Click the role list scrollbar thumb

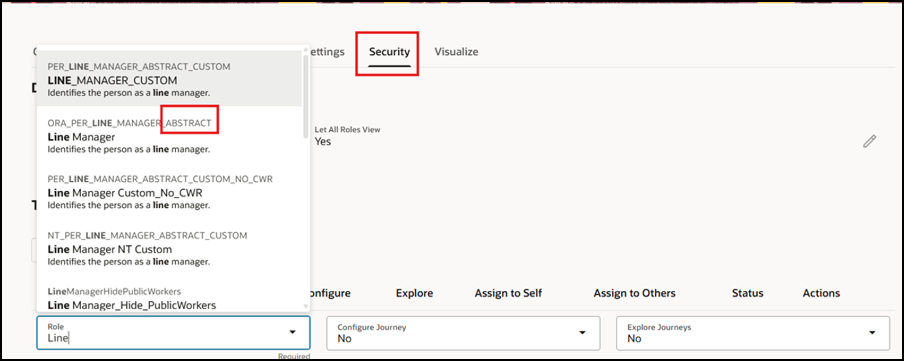pyautogui.click(x=306, y=96)
